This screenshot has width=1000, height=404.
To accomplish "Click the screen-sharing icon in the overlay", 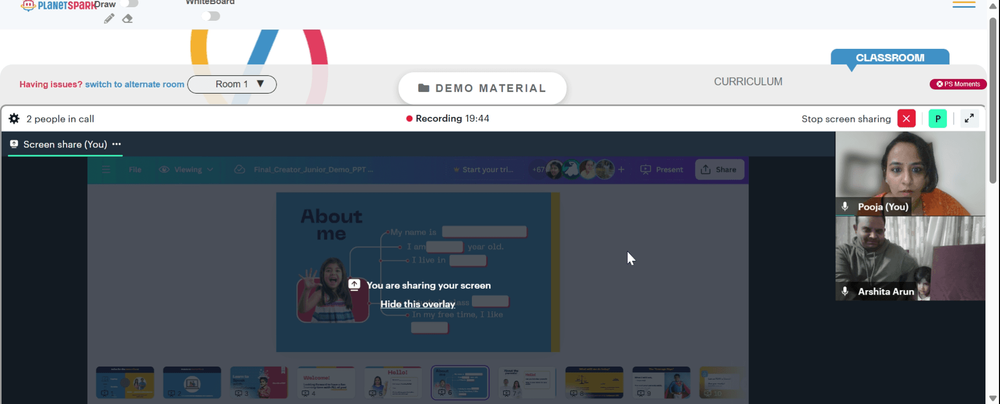I will (354, 285).
